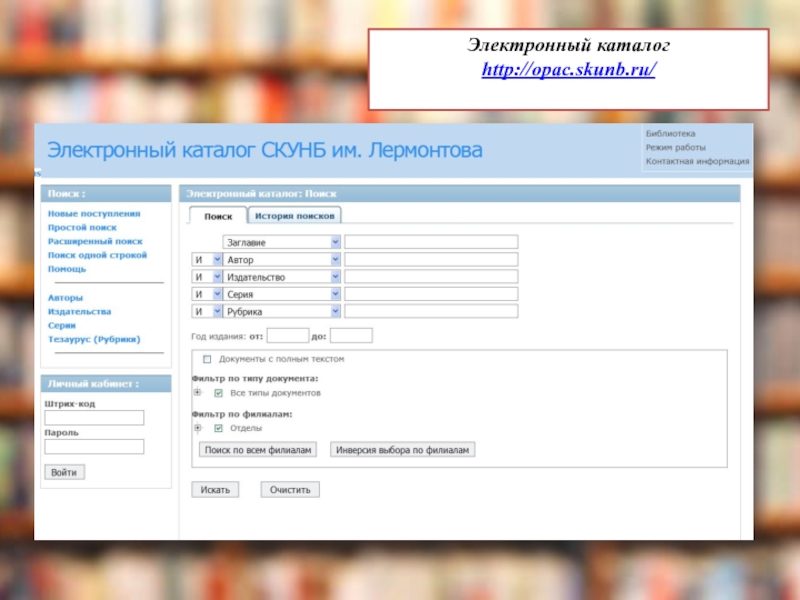Enable Документы с полным текстом checkbox
800x600 pixels.
(x=207, y=358)
